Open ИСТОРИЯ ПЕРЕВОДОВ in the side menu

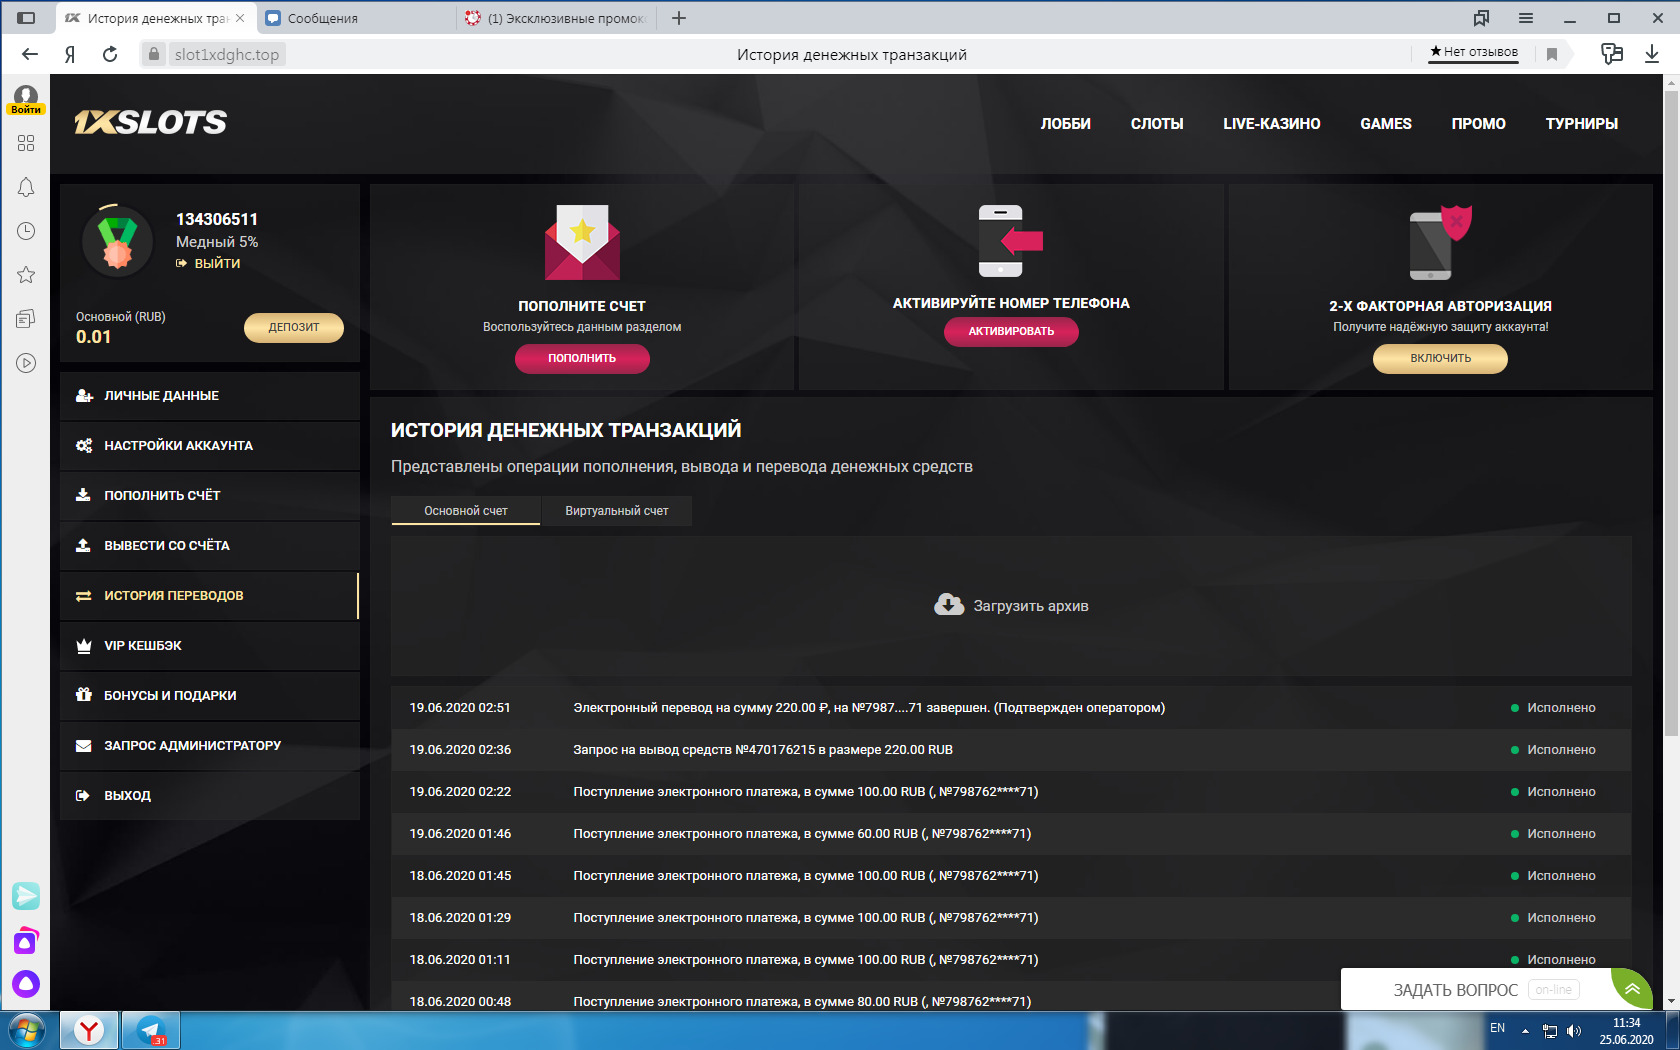(210, 596)
